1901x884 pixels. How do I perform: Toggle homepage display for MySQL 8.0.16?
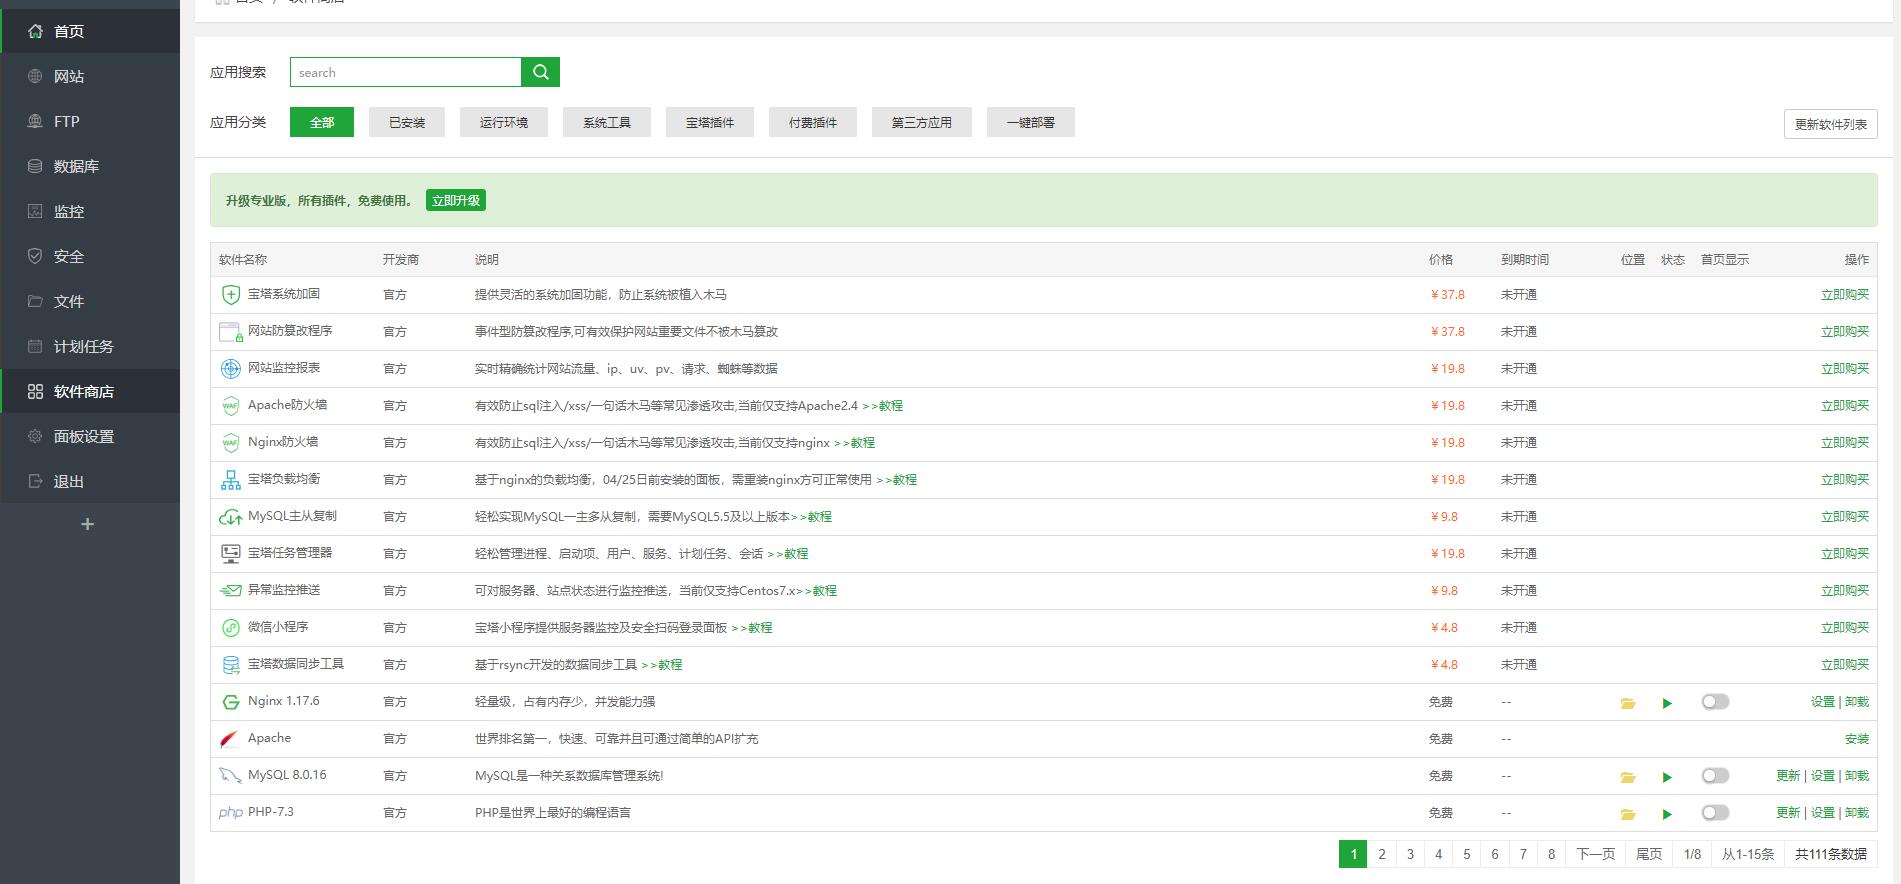tap(1715, 776)
